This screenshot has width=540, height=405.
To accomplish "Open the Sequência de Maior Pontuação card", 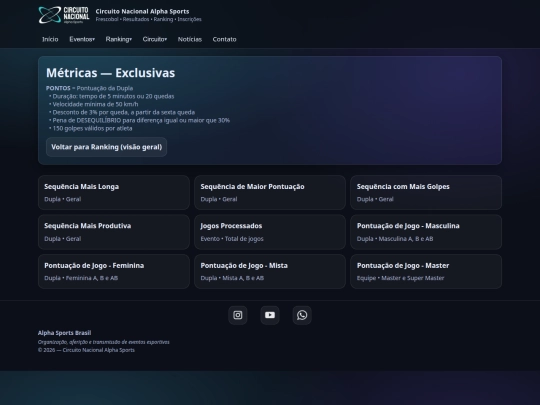I will 270,193.
